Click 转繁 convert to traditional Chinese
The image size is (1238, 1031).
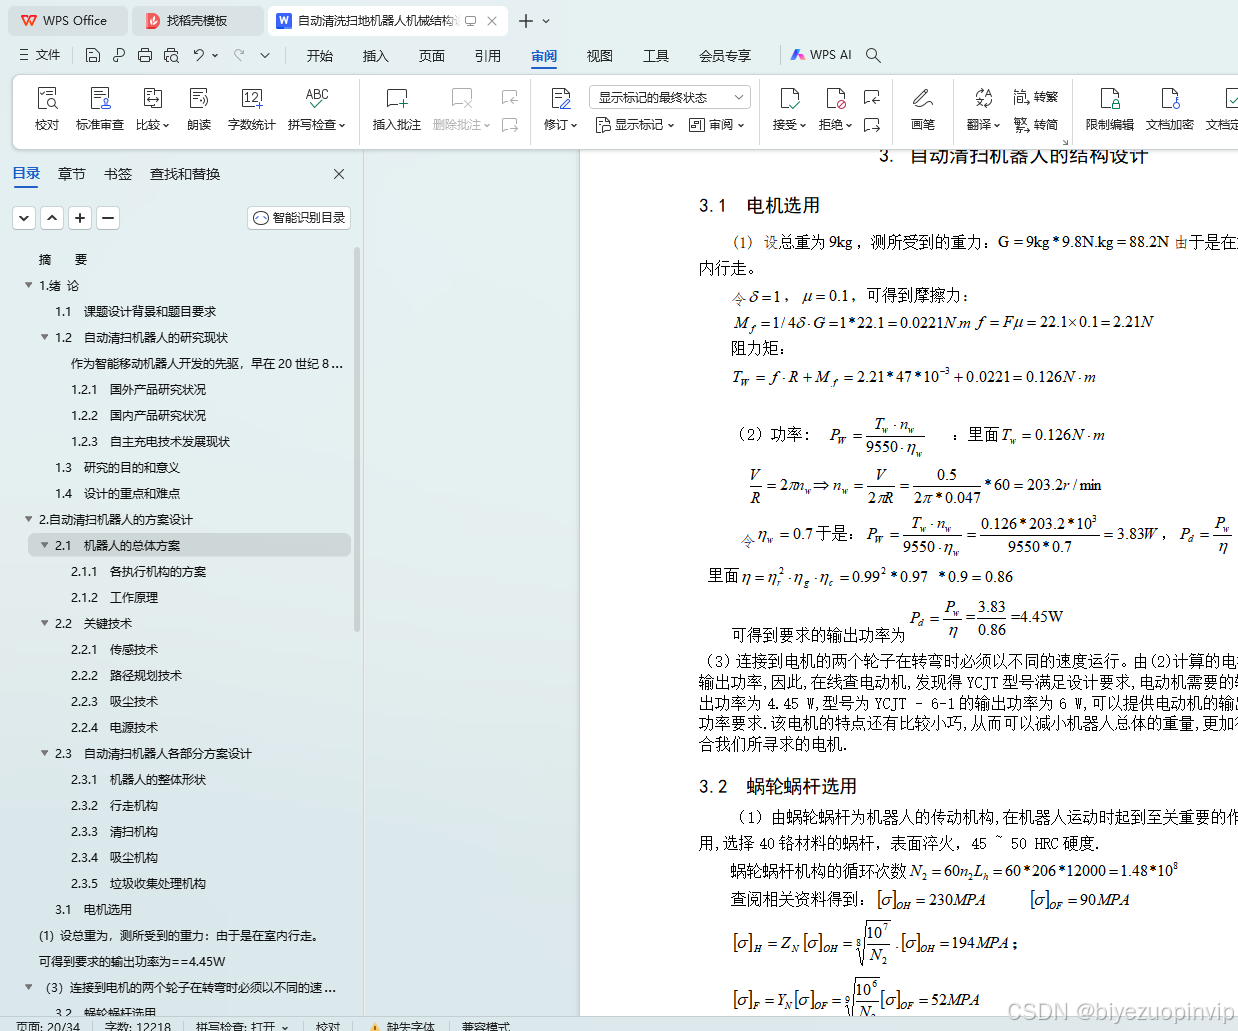click(x=1035, y=97)
